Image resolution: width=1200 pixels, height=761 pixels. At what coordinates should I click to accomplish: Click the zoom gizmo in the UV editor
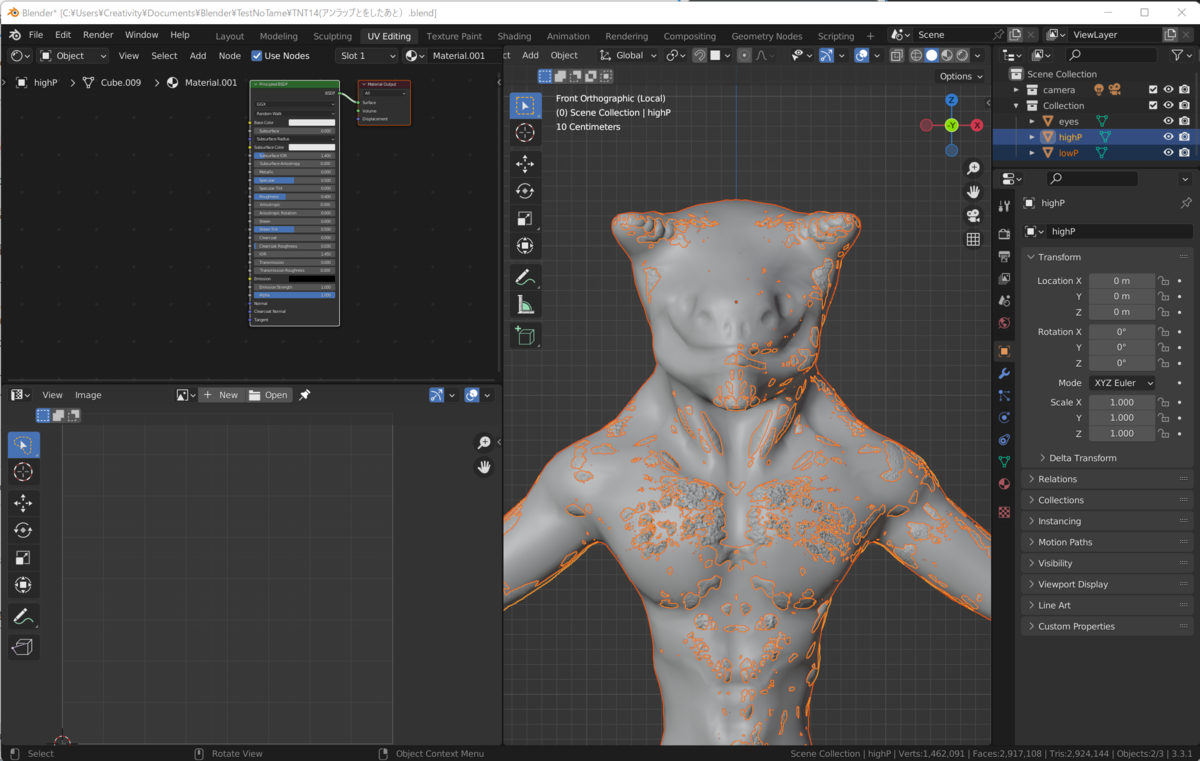pyautogui.click(x=484, y=443)
